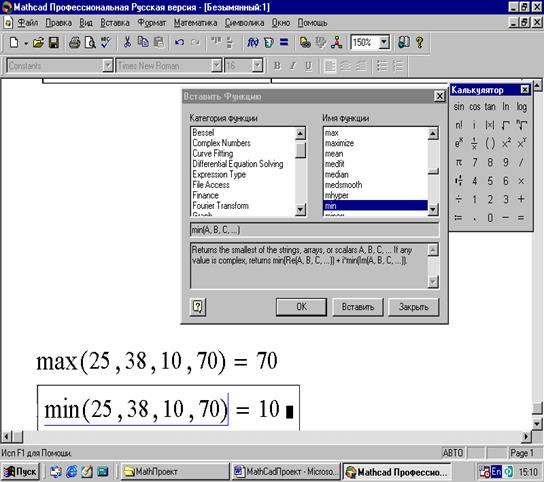Viewport: 544px width, 482px height.
Task: Select Fourier Transform category
Action: [x=220, y=205]
